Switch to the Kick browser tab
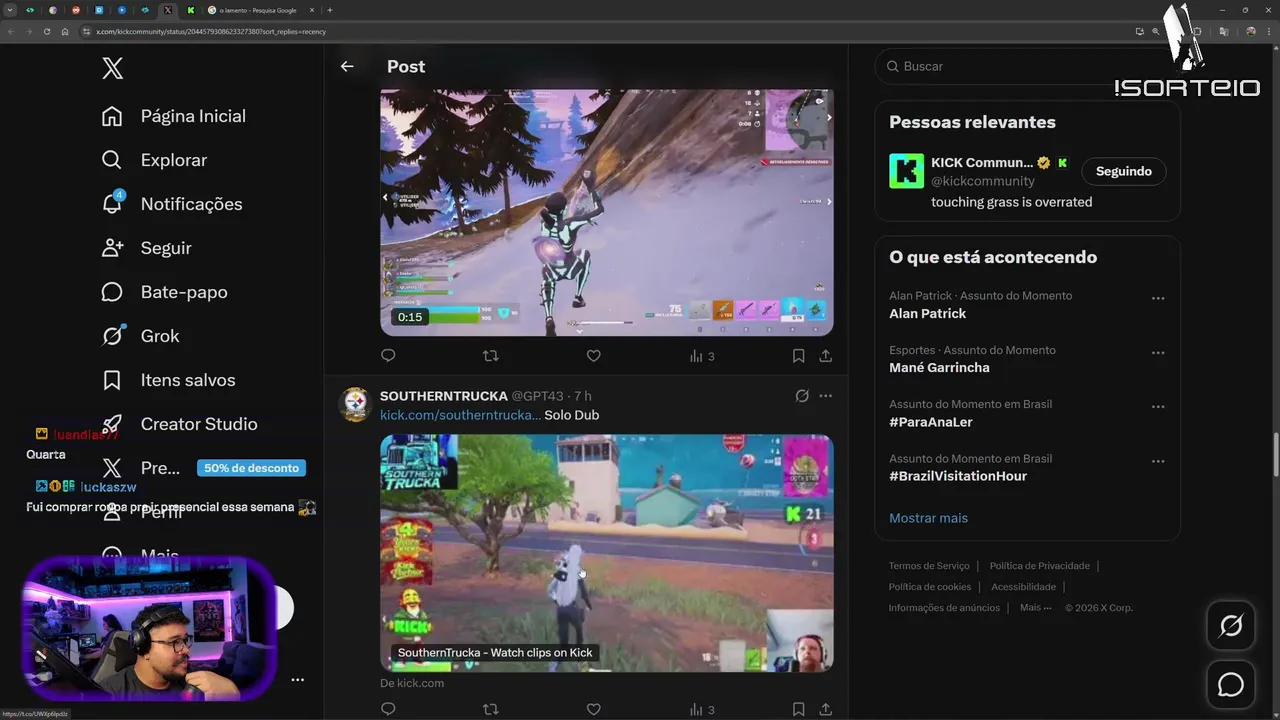 click(190, 10)
